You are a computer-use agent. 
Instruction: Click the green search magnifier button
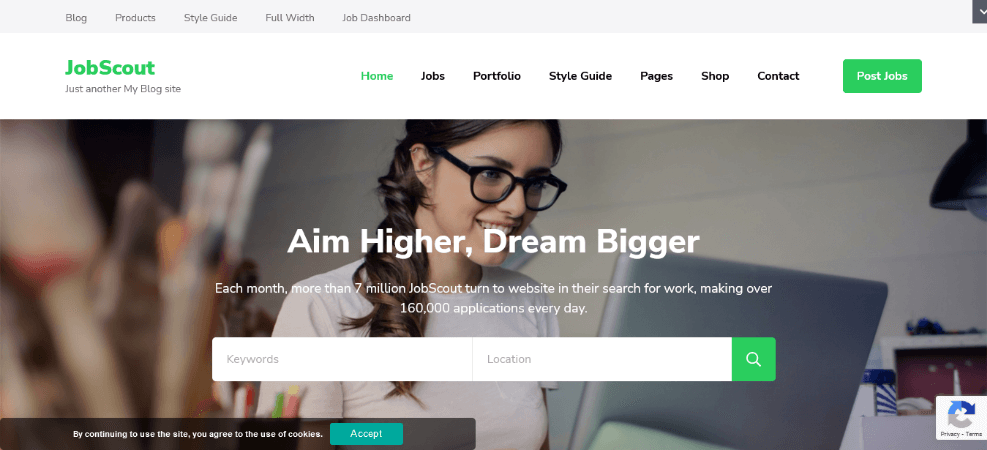coord(753,359)
